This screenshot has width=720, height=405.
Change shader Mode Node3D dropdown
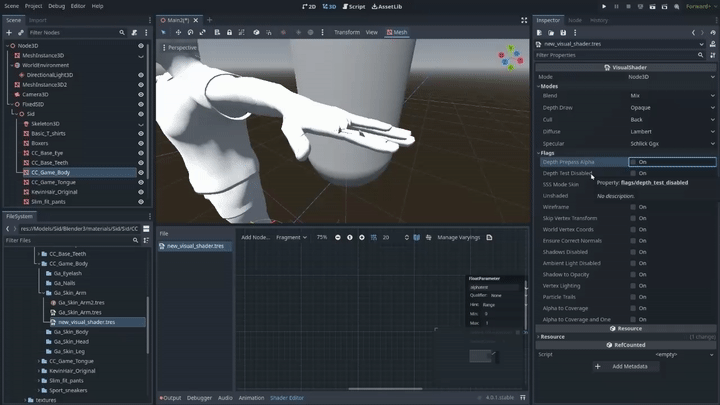672,77
